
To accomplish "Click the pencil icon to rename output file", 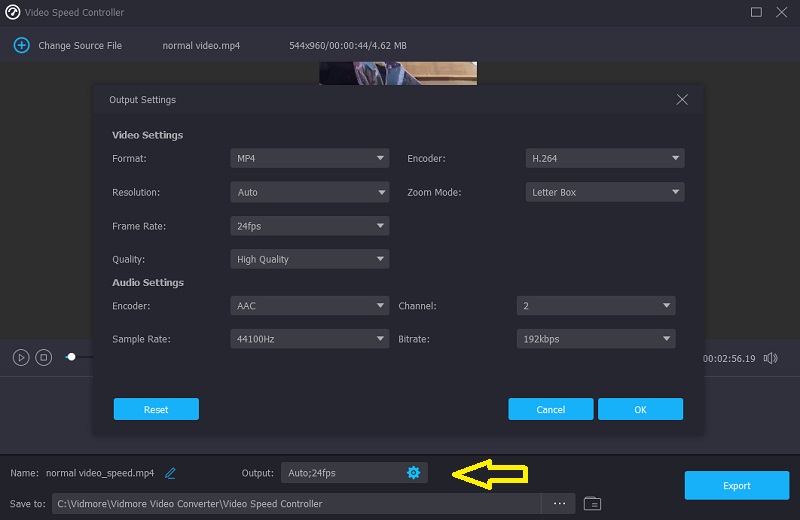I will (x=170, y=473).
